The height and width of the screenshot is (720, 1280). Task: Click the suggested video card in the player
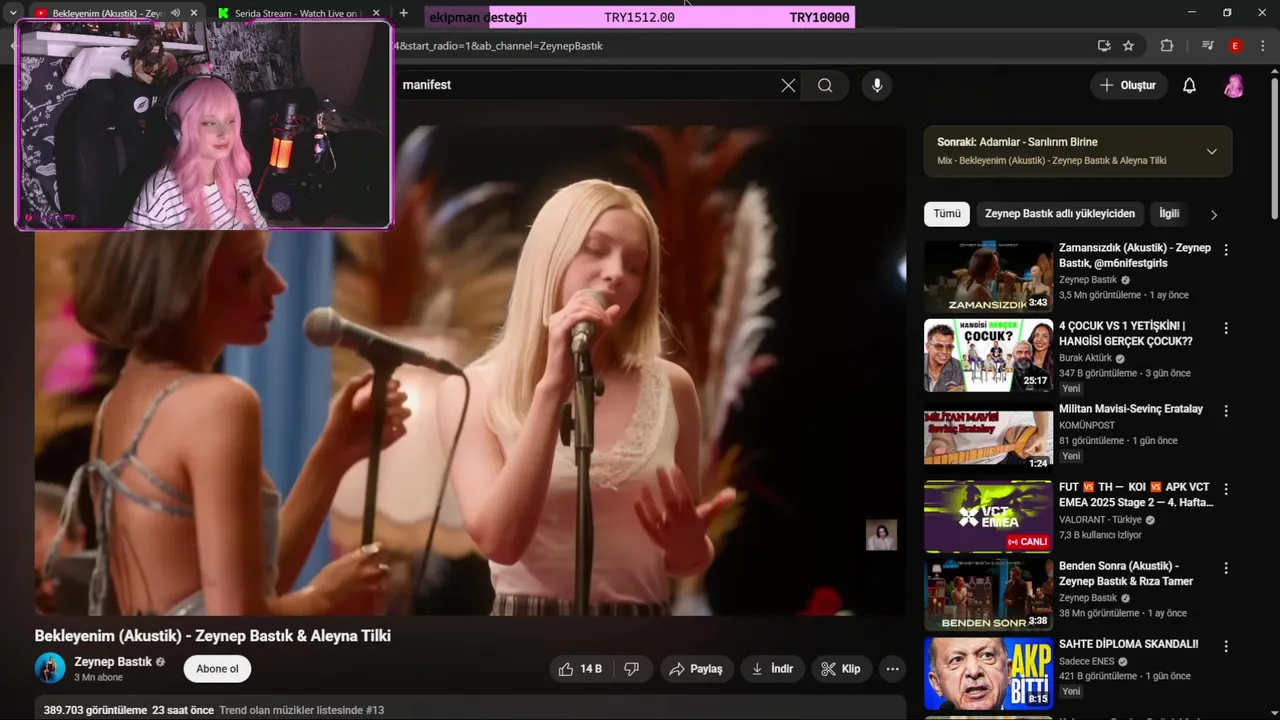click(881, 535)
